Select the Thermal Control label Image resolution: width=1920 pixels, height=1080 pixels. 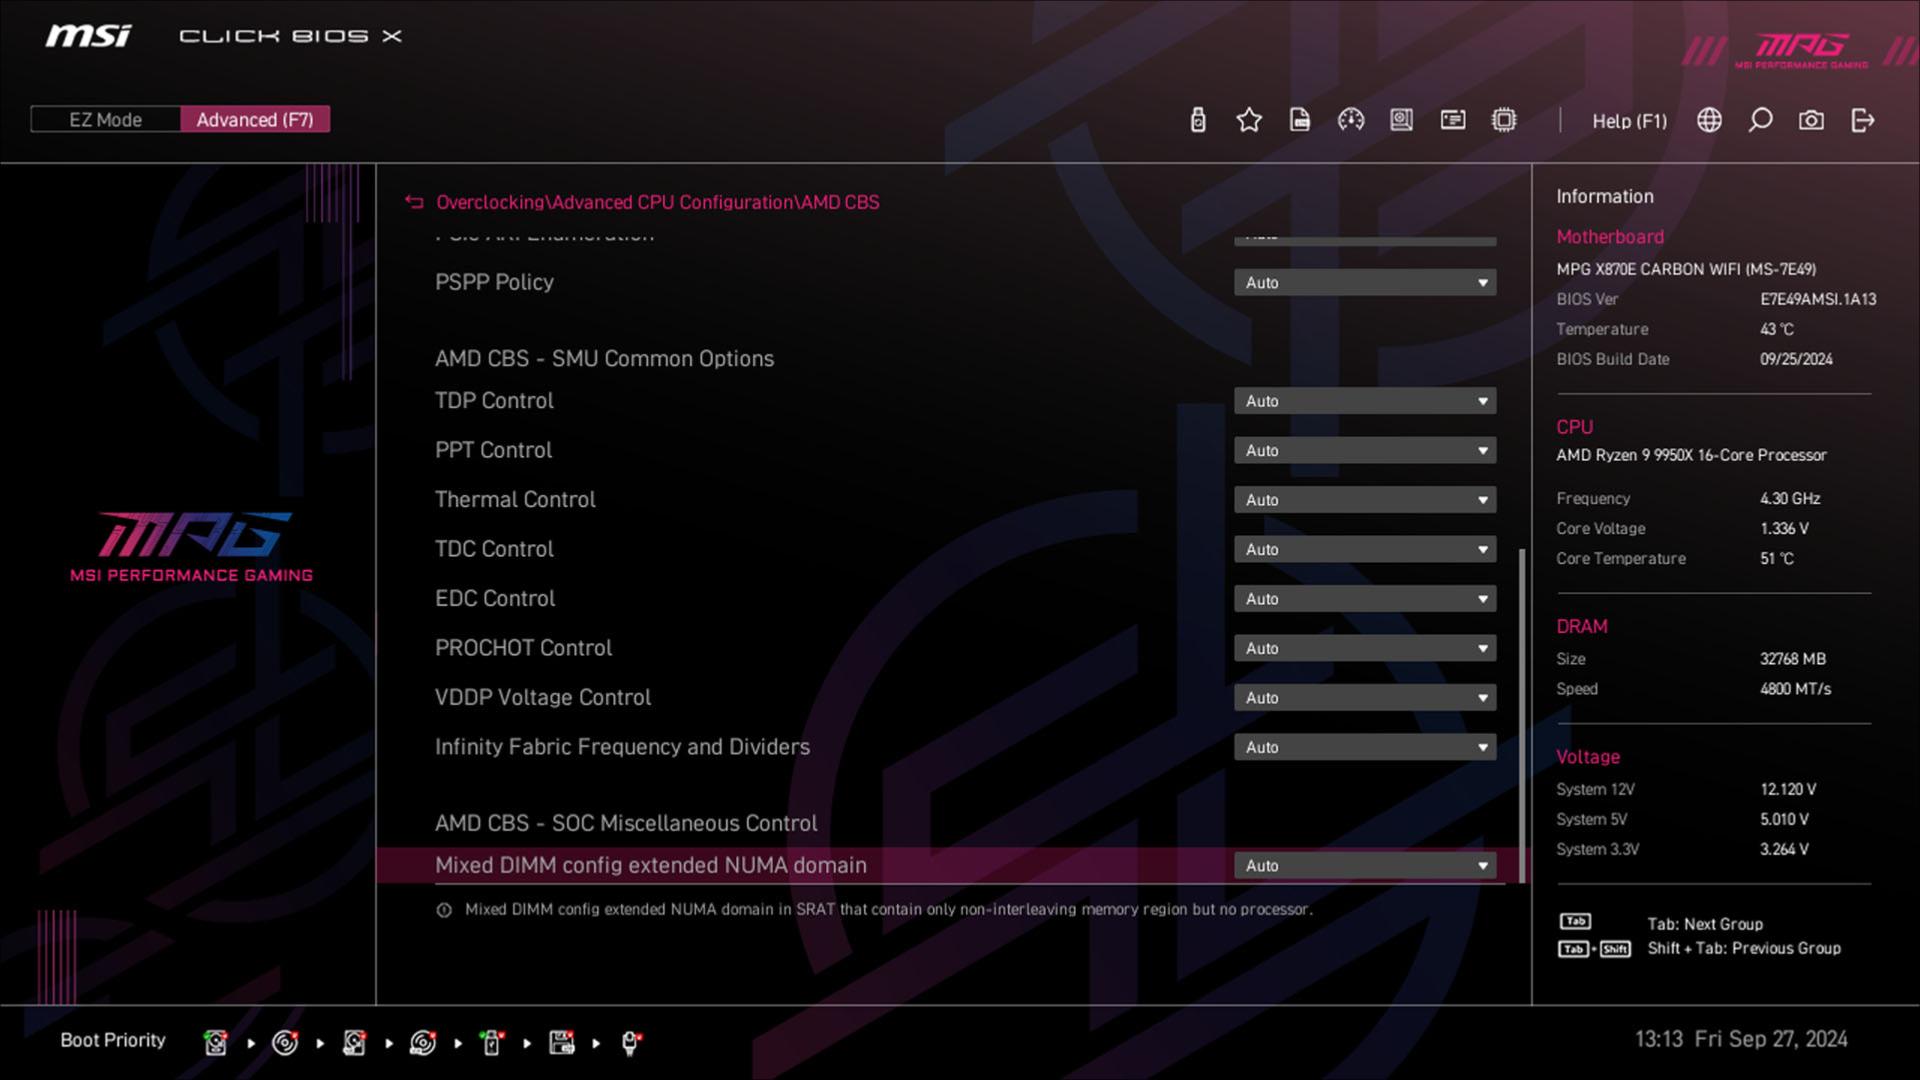click(x=515, y=499)
